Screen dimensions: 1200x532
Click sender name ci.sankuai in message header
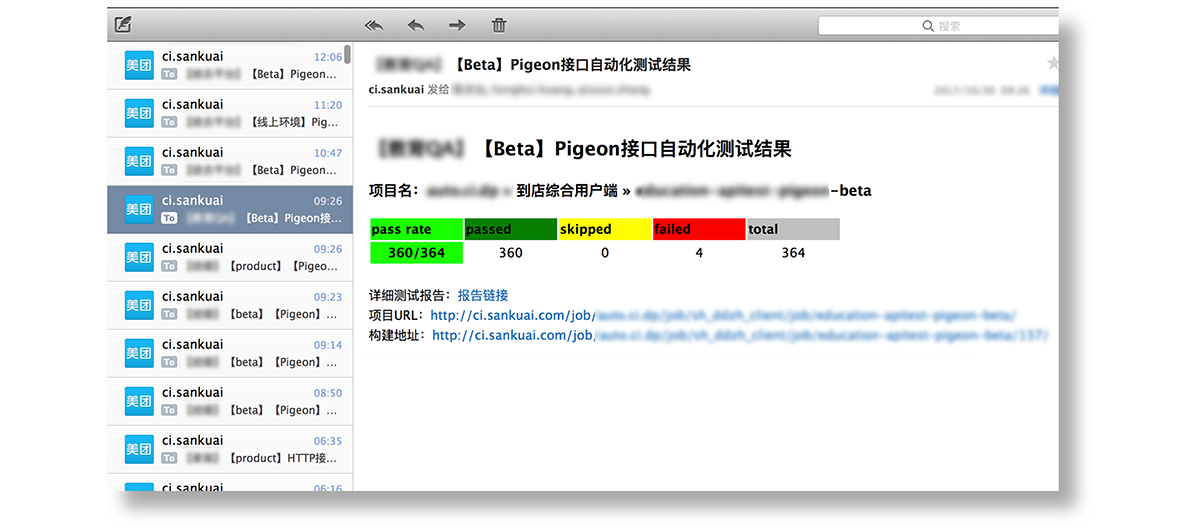(396, 90)
